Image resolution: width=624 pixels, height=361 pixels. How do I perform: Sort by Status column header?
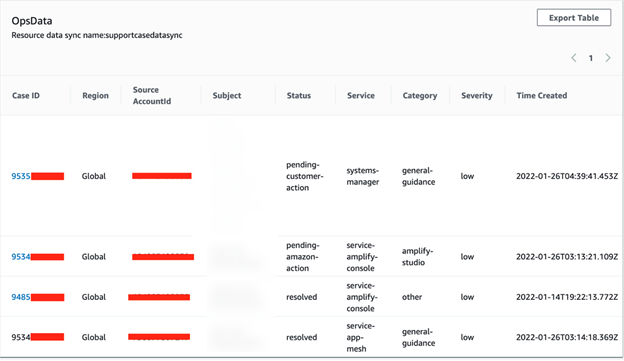click(x=299, y=96)
